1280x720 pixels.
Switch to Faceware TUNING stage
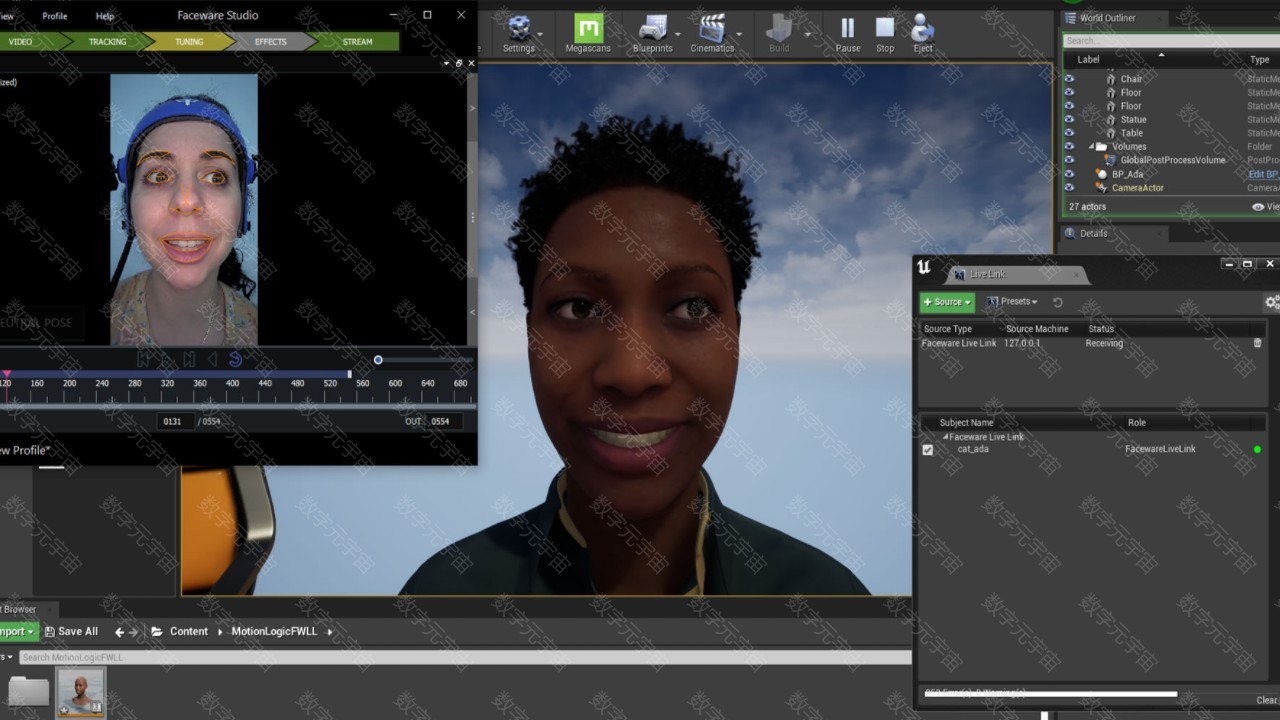pyautogui.click(x=189, y=42)
